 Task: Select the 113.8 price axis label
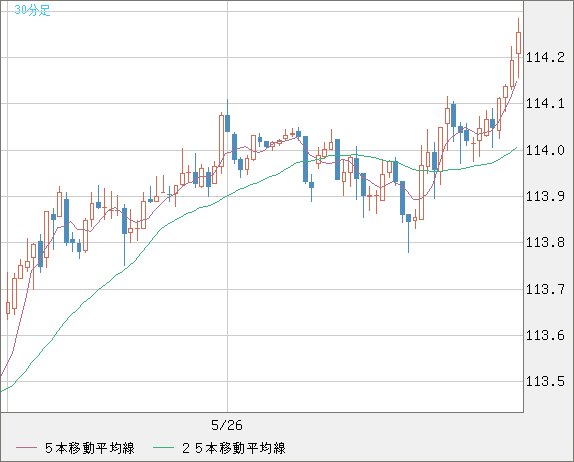coord(545,242)
